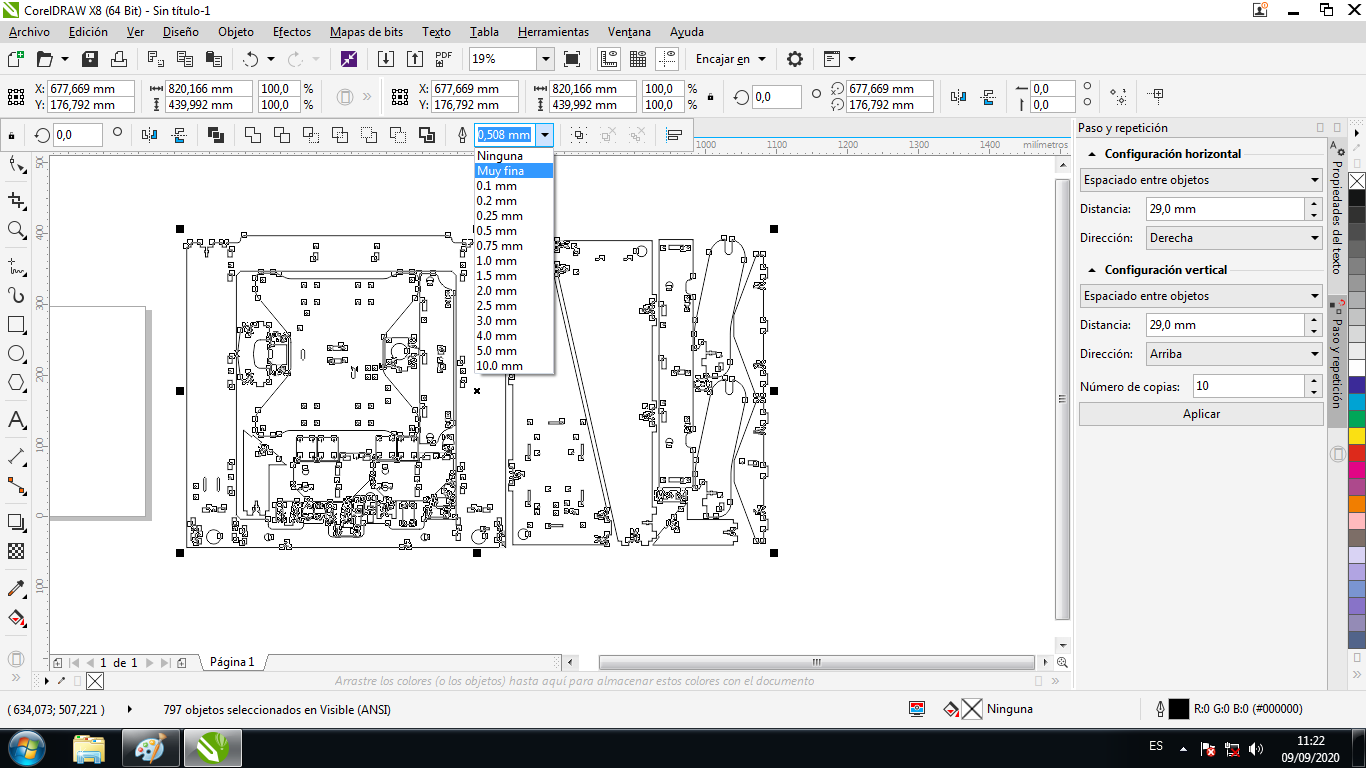Toggle the rulers display button

pyautogui.click(x=608, y=59)
